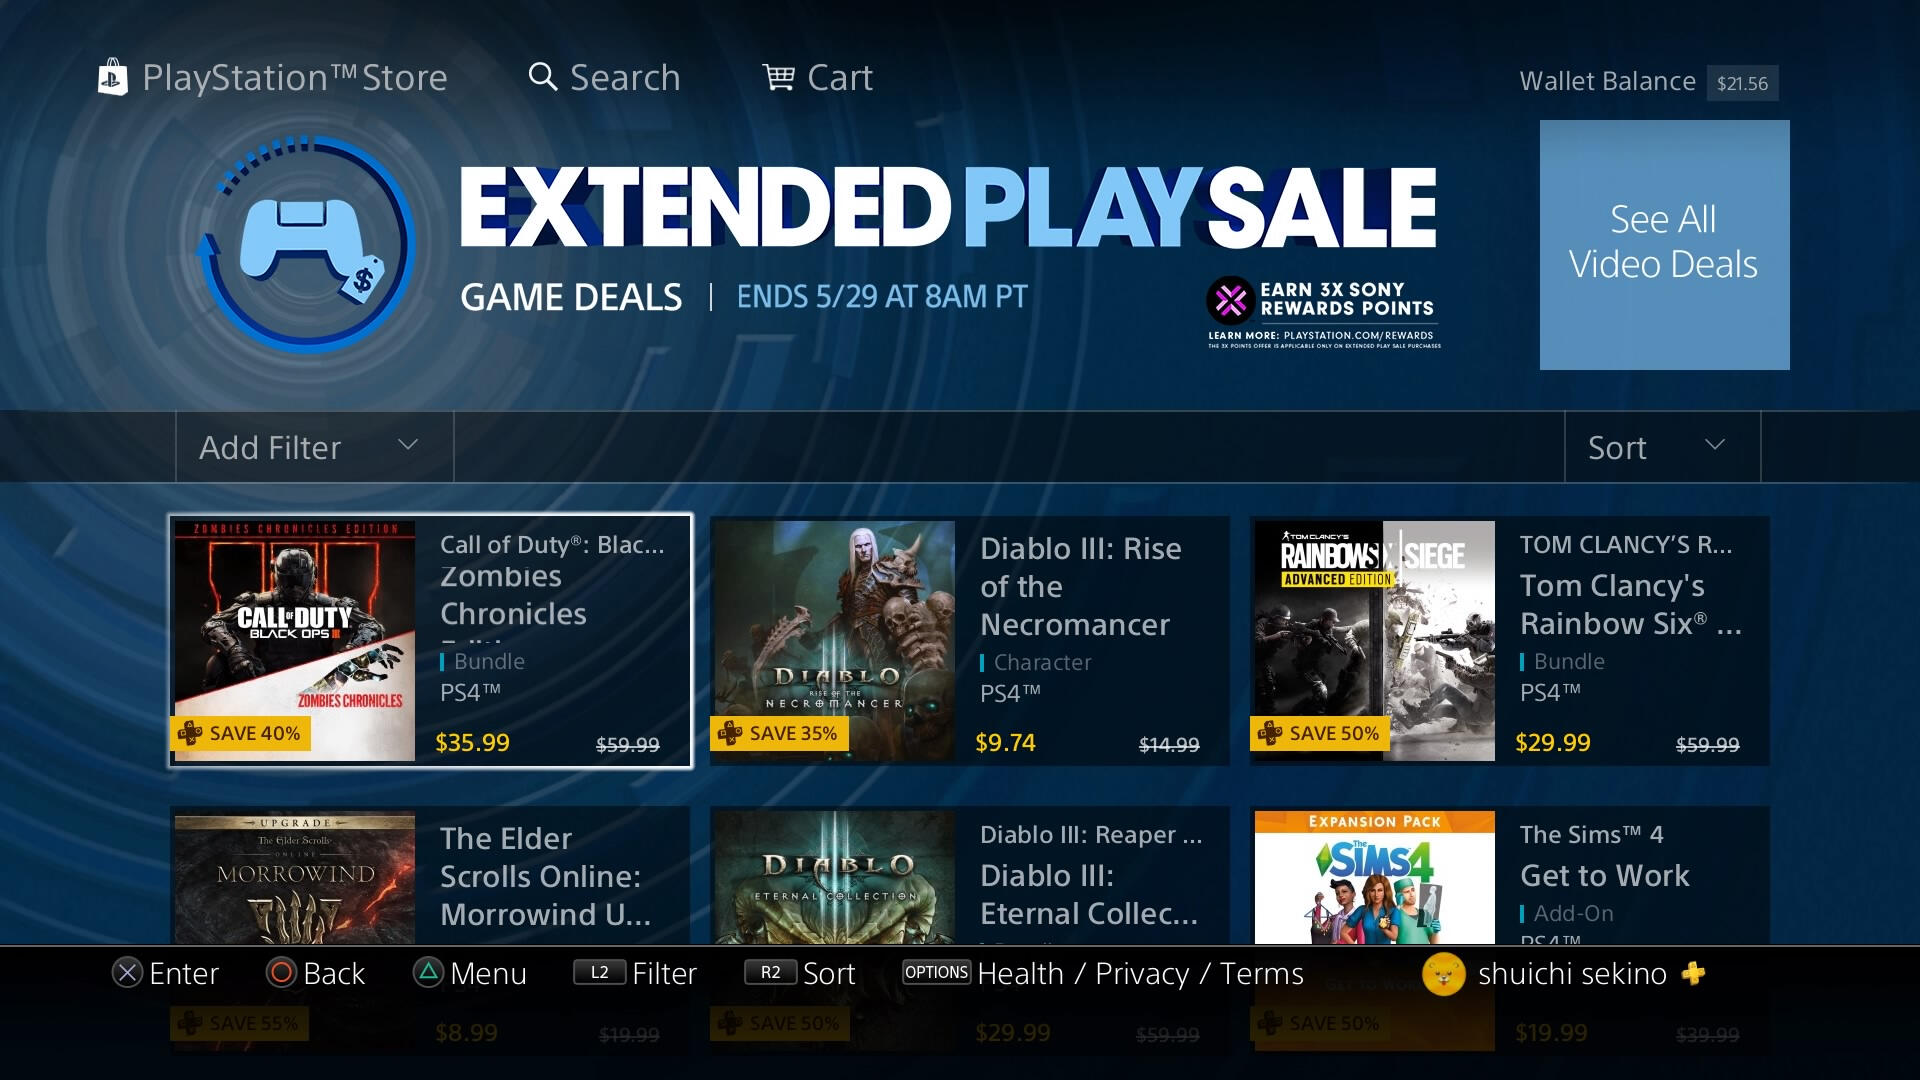The width and height of the screenshot is (1920, 1080).
Task: Expand the Add Filter dropdown
Action: (314, 447)
